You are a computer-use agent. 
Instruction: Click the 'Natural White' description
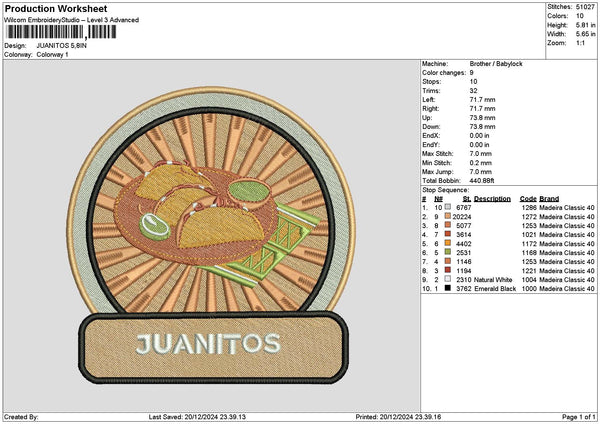pyautogui.click(x=493, y=280)
